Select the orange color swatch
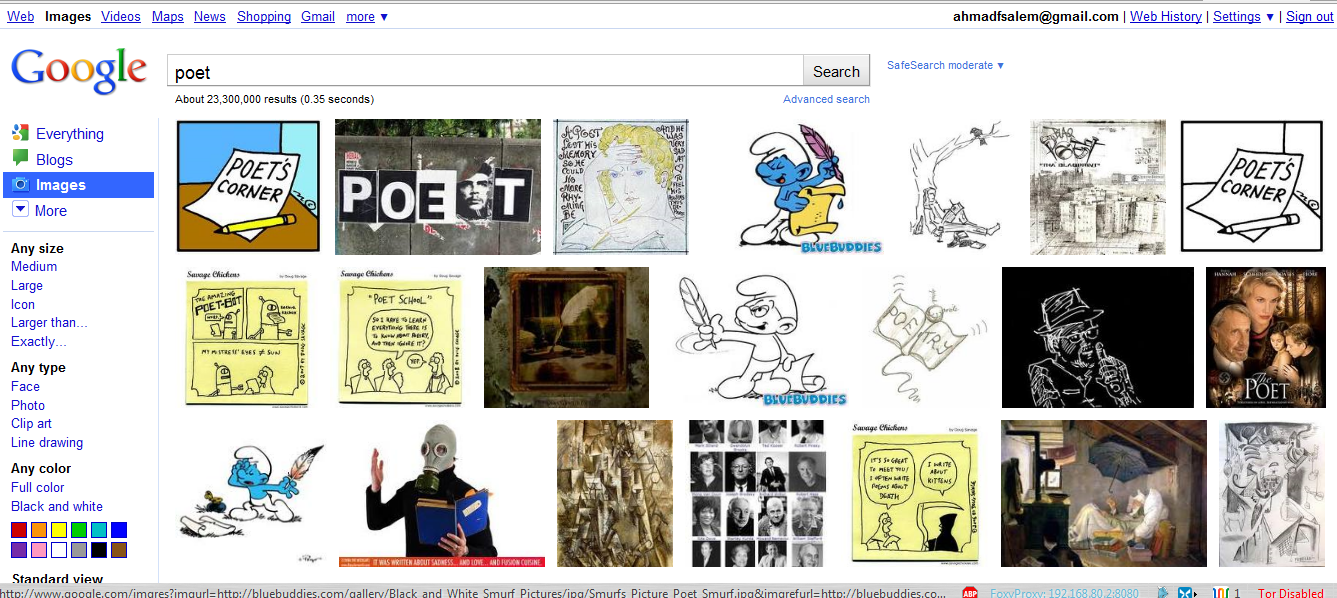 39,530
